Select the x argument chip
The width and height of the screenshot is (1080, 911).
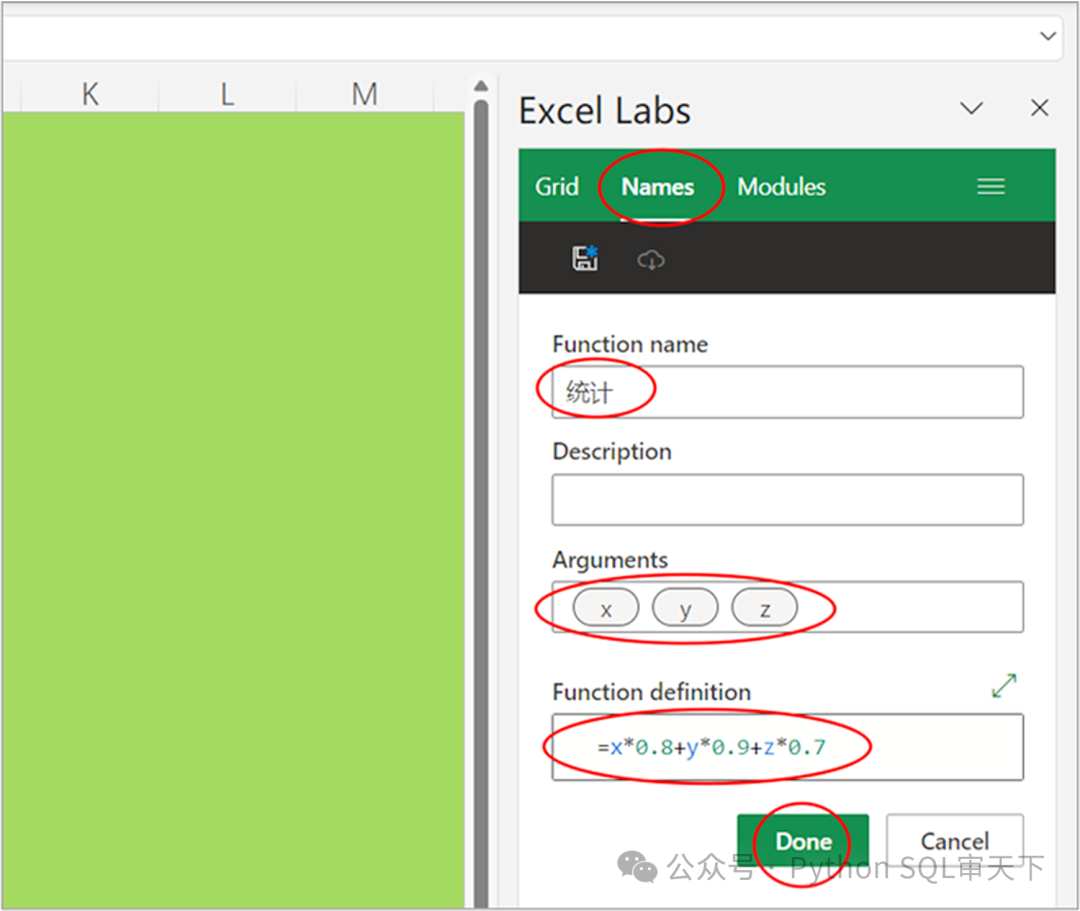click(606, 608)
